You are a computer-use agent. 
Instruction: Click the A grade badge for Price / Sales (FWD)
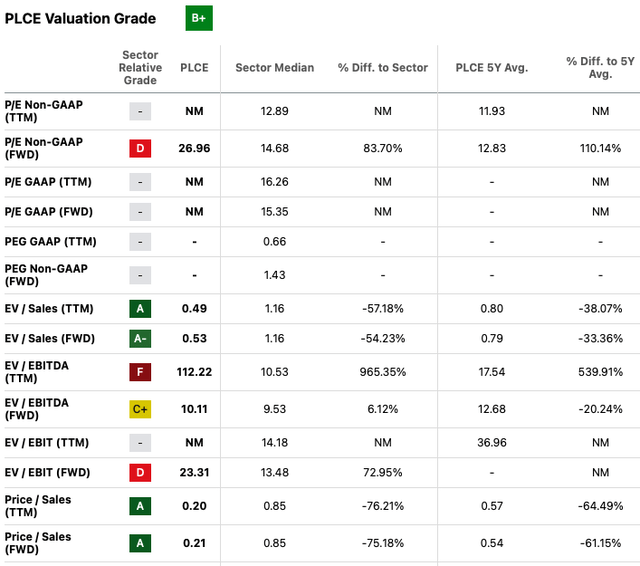(x=140, y=543)
